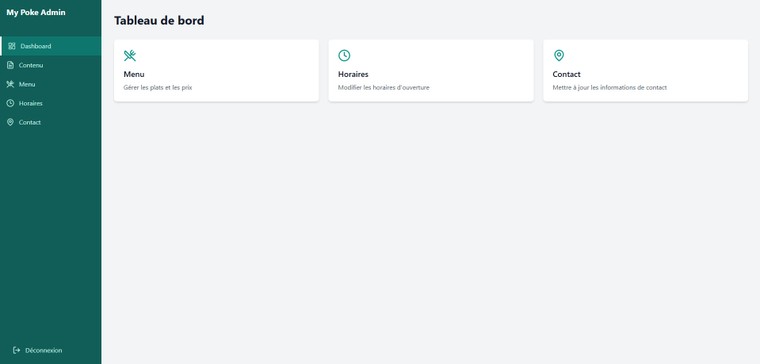Click the Contact map pin icon in sidebar
Screen dimensions: 760x364
(10, 122)
